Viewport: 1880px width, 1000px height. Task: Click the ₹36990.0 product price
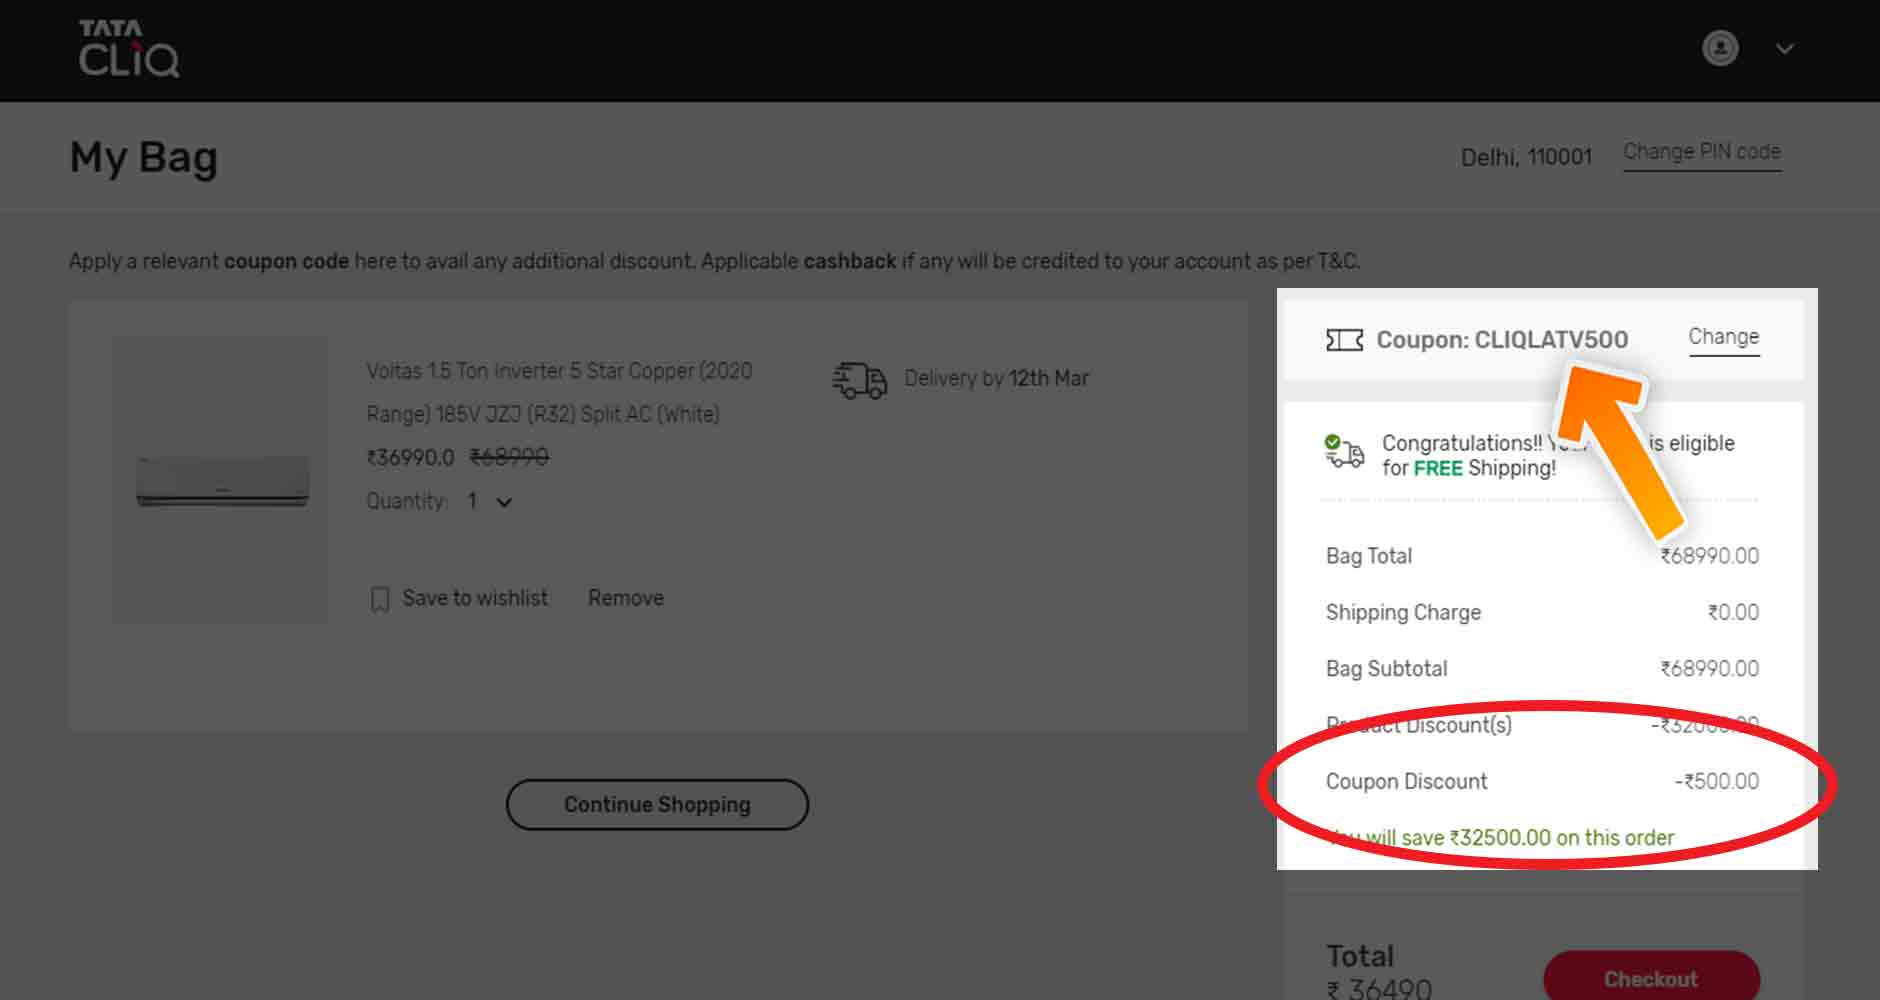410,457
